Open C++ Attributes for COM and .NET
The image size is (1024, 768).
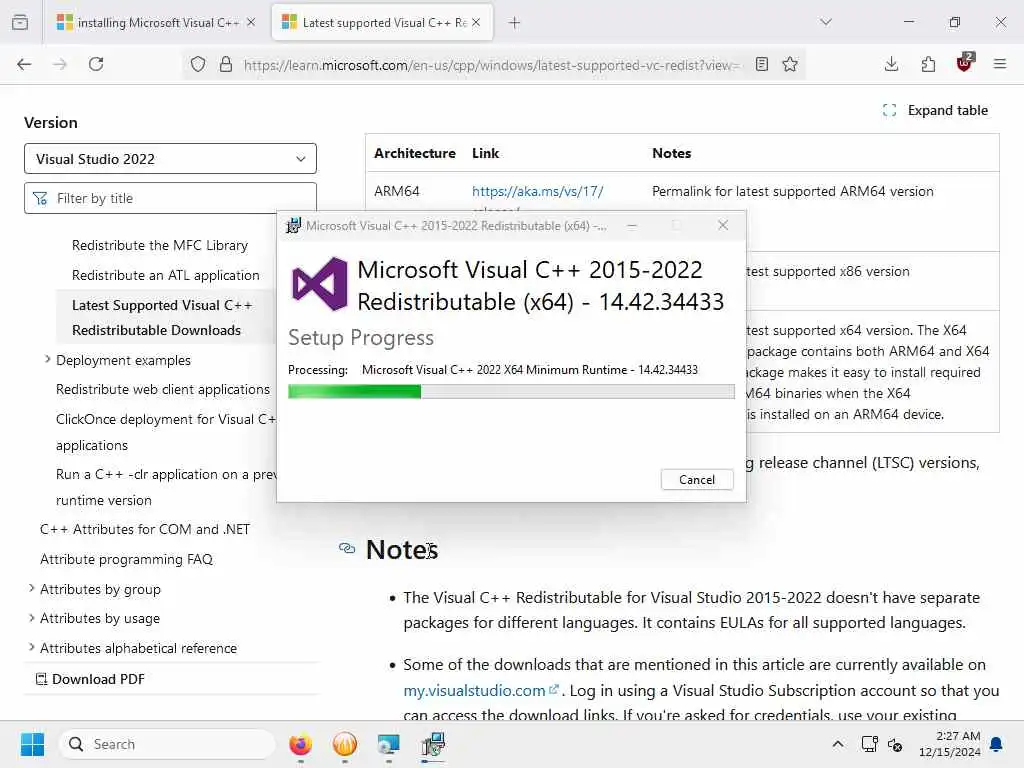(145, 529)
